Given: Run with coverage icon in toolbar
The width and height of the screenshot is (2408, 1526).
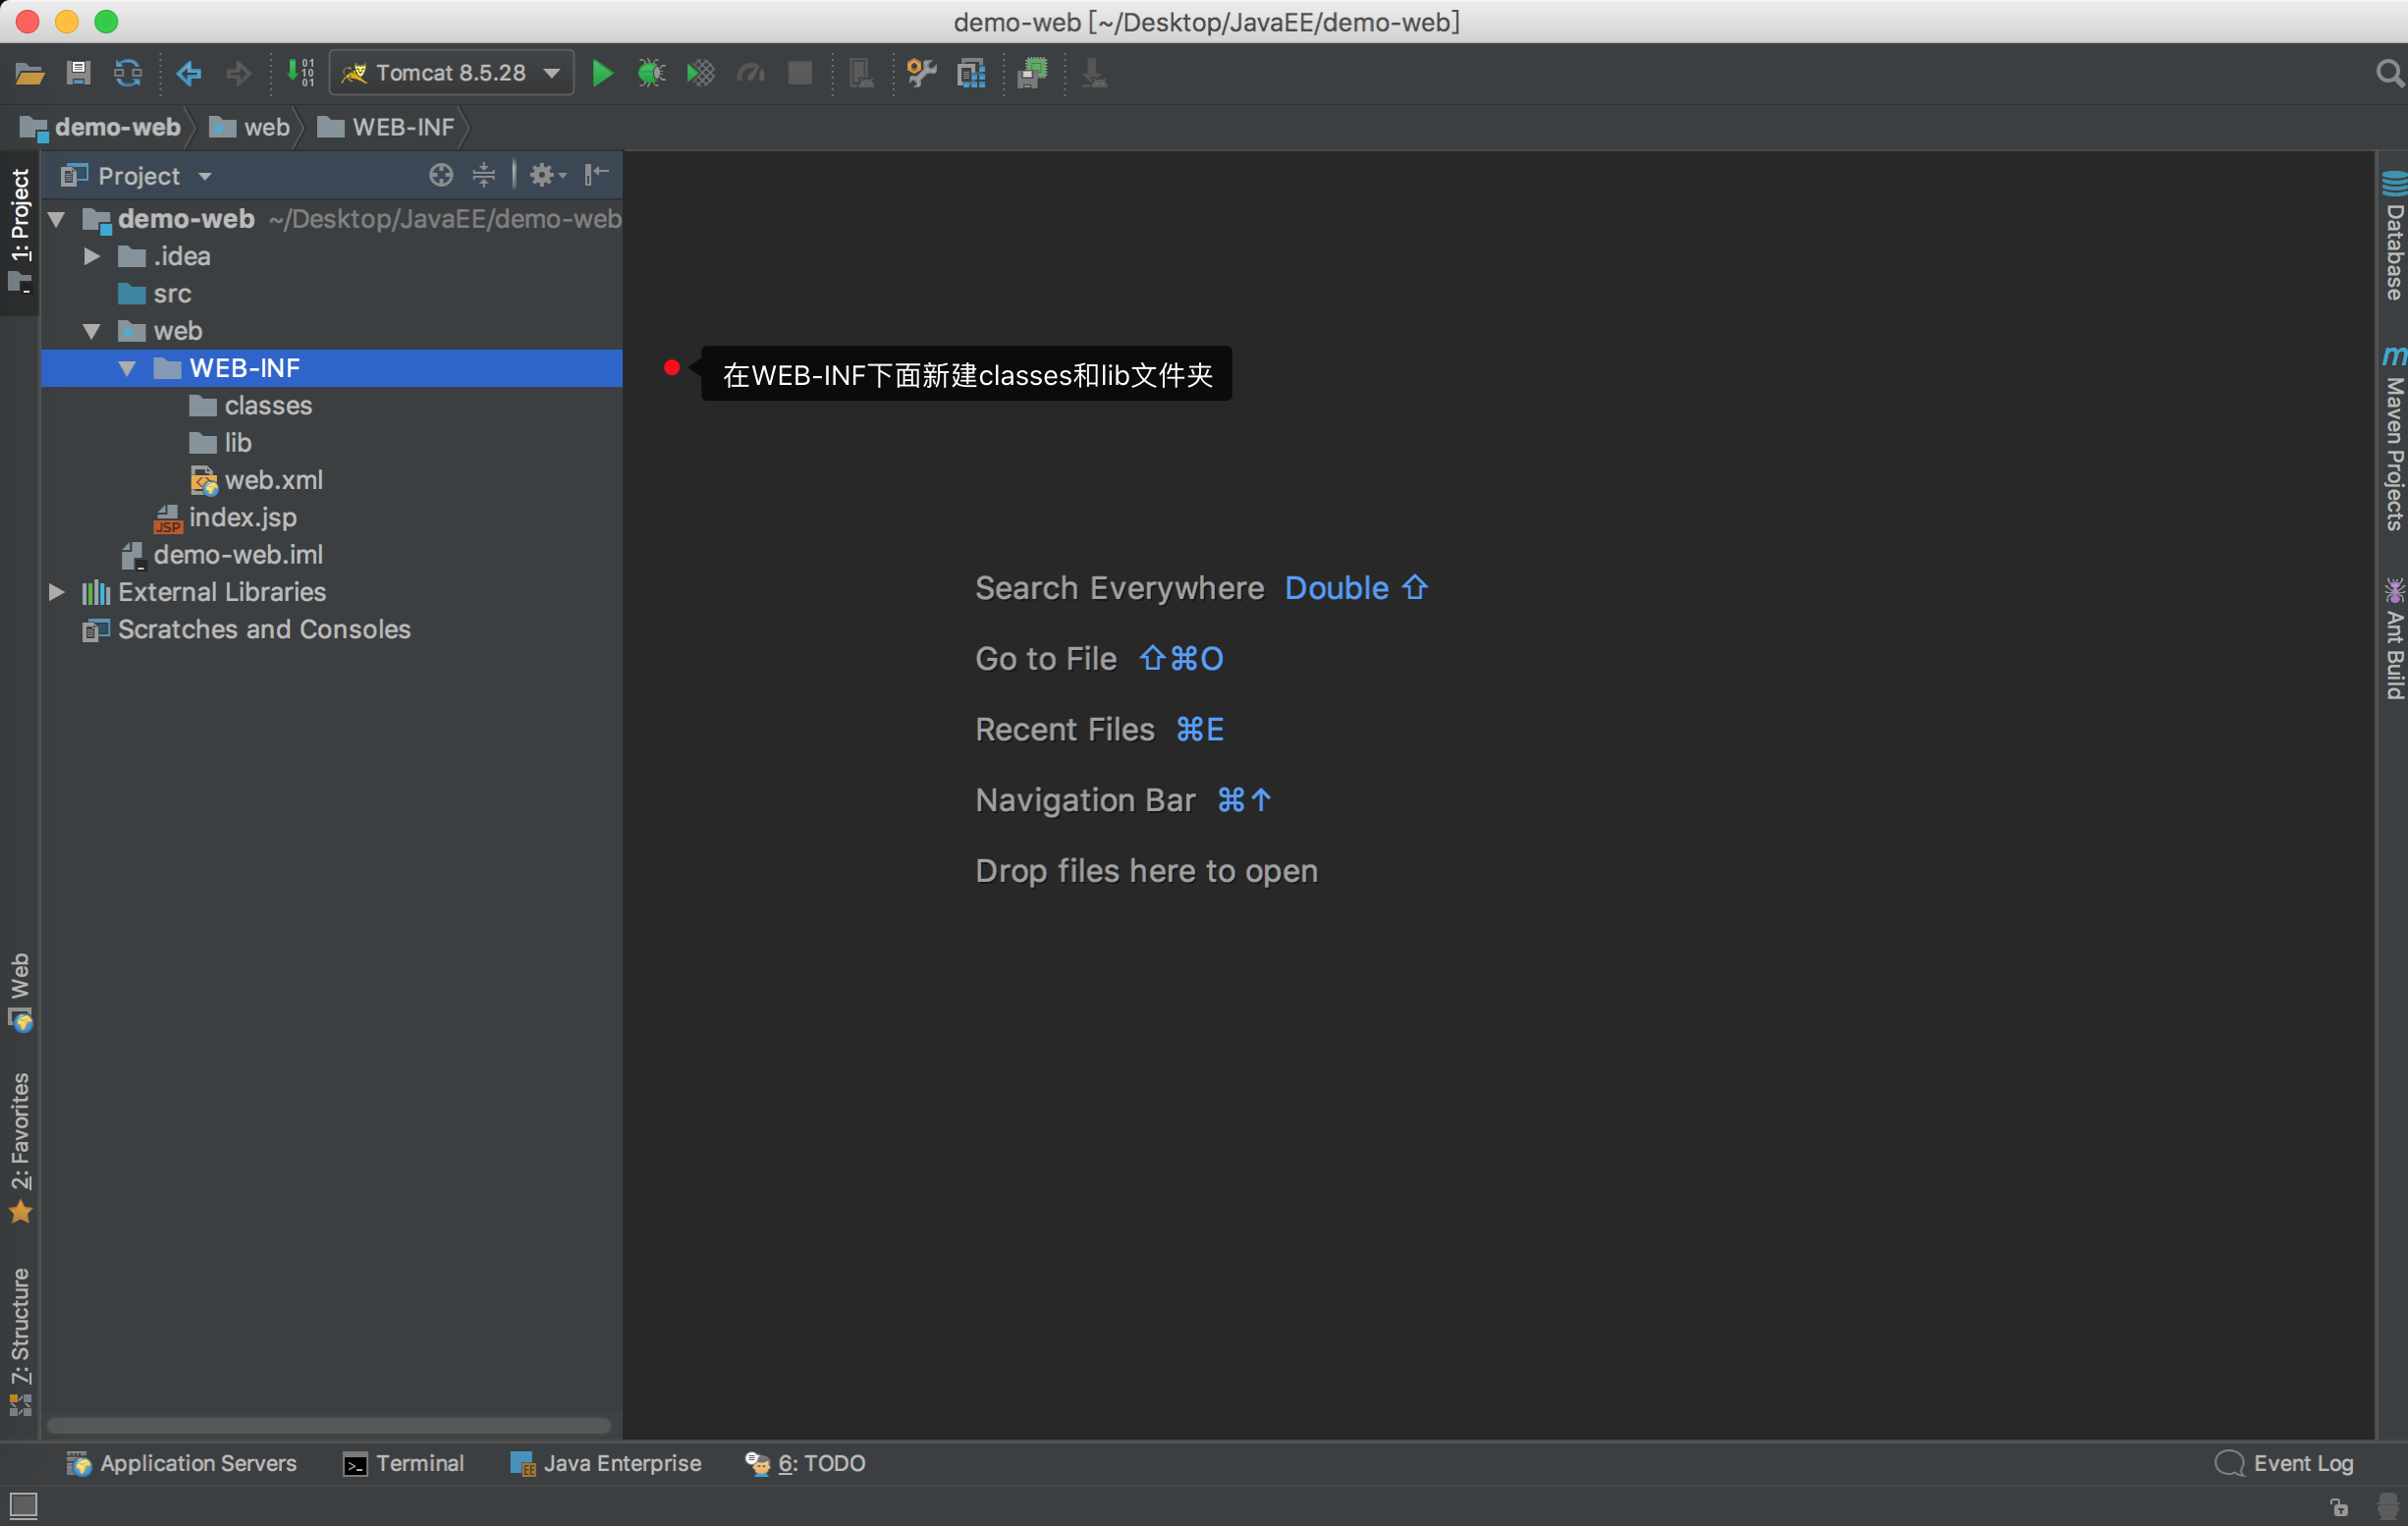Looking at the screenshot, I should 701,73.
